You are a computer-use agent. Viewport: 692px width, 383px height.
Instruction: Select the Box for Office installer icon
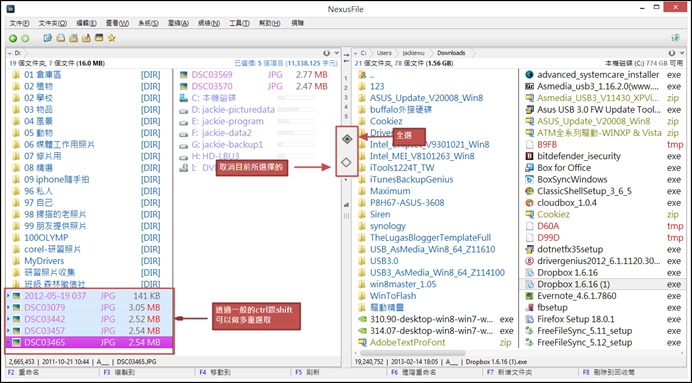(530, 168)
